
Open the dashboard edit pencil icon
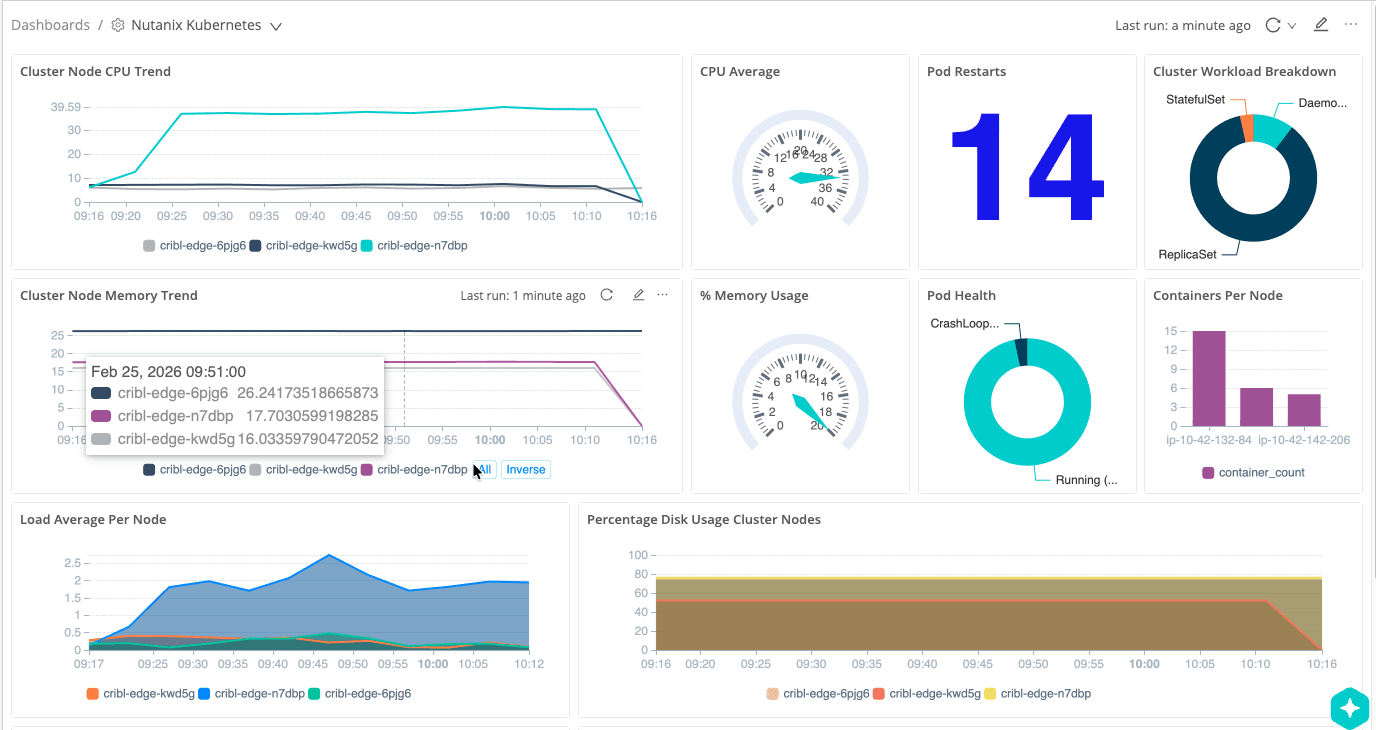(1321, 25)
